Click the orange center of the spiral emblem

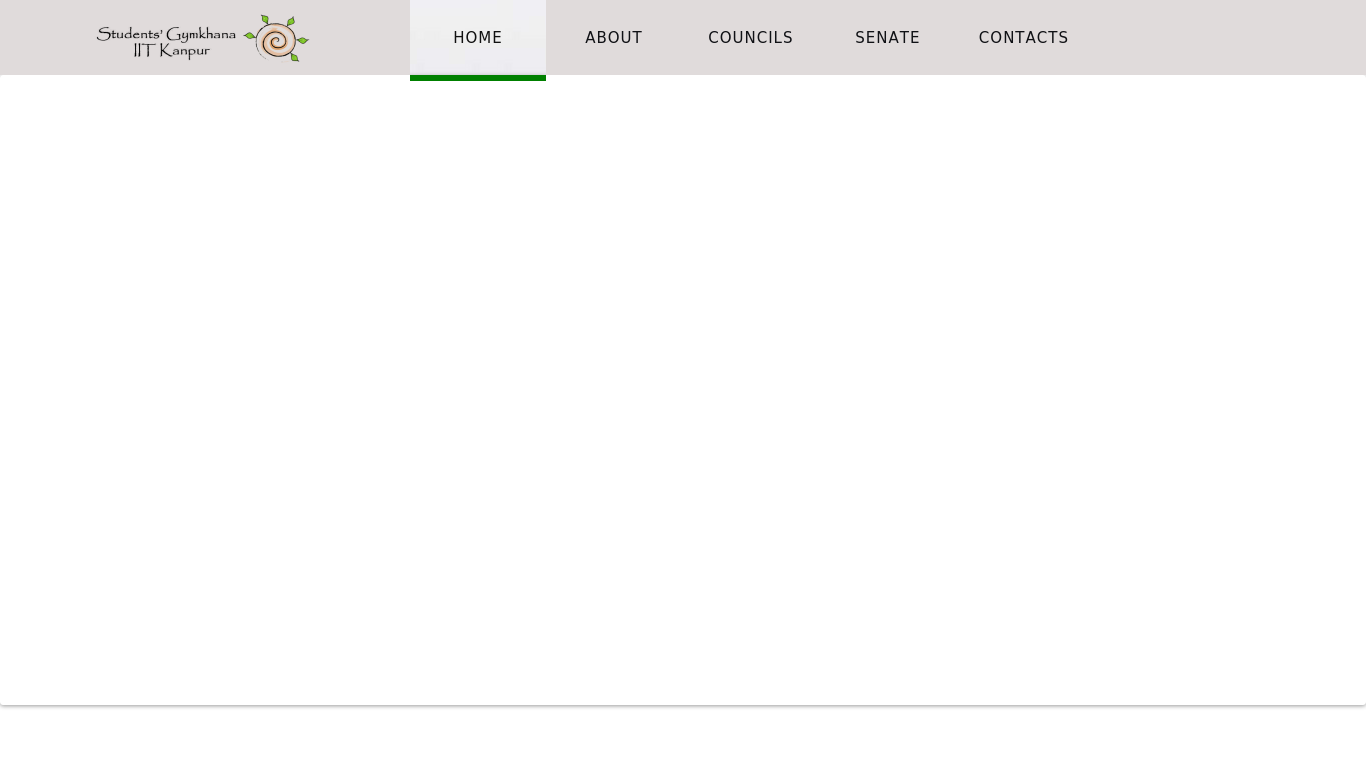tap(276, 40)
